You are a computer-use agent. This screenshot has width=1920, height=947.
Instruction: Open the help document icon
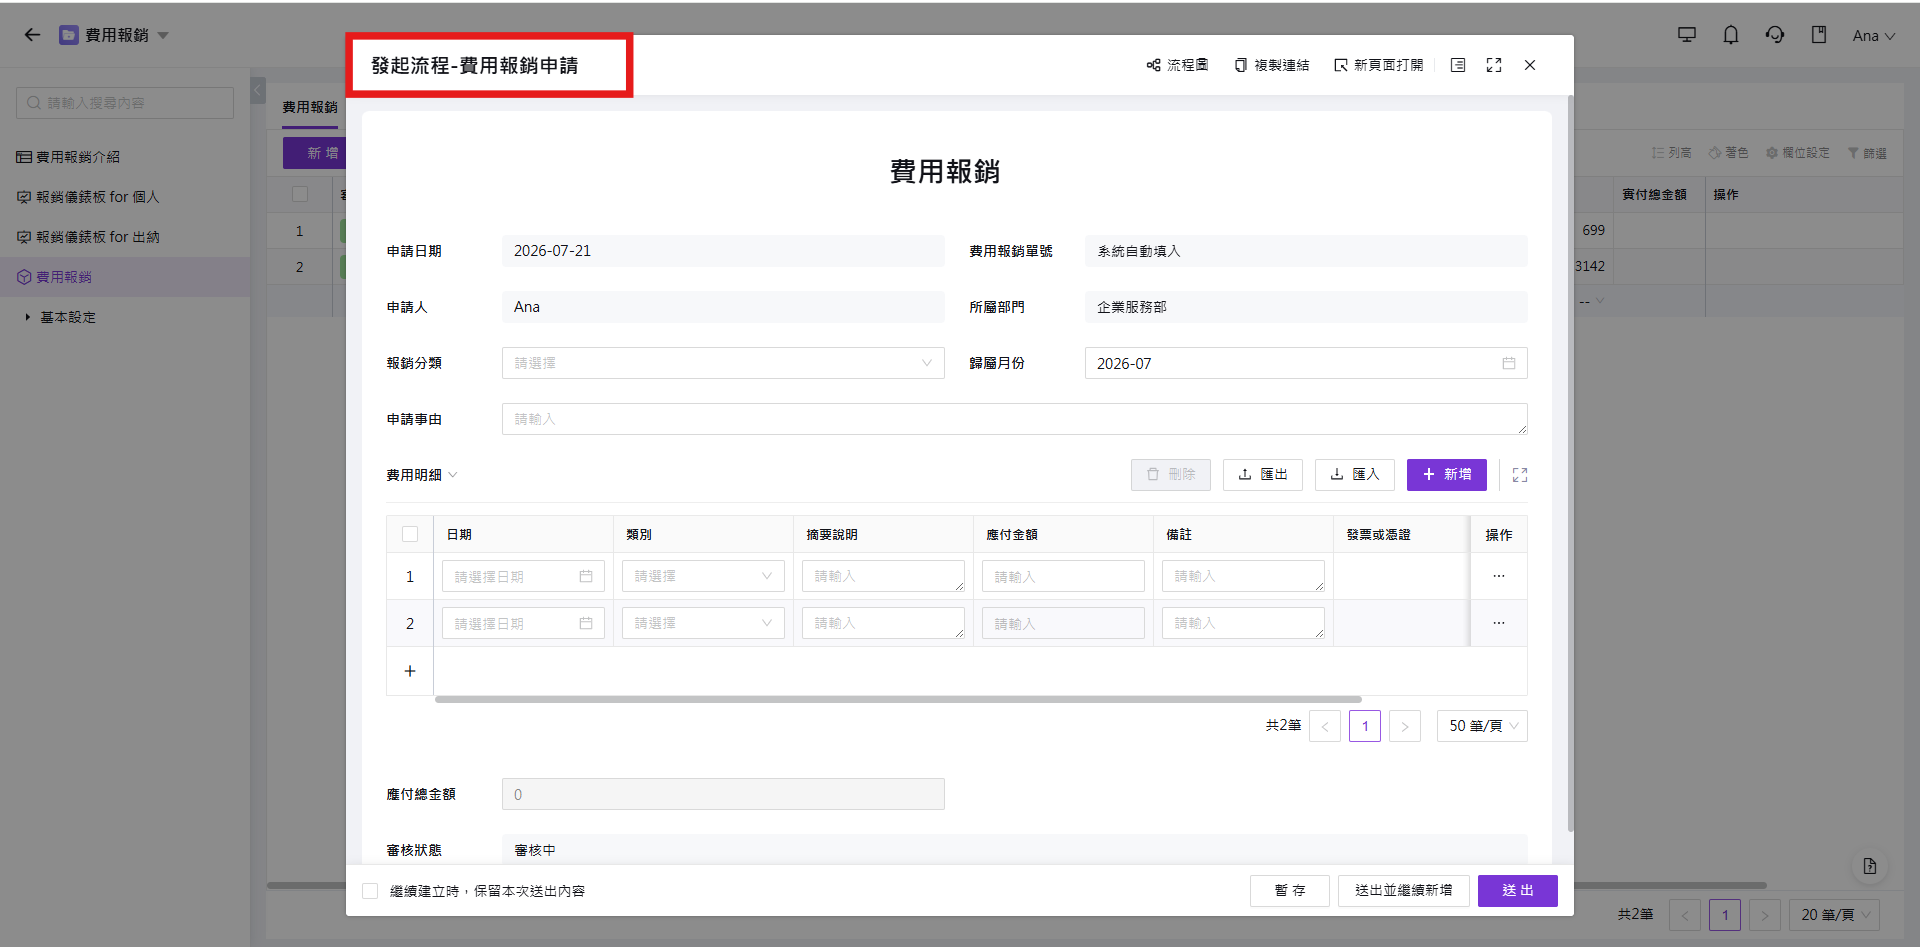(x=1819, y=35)
